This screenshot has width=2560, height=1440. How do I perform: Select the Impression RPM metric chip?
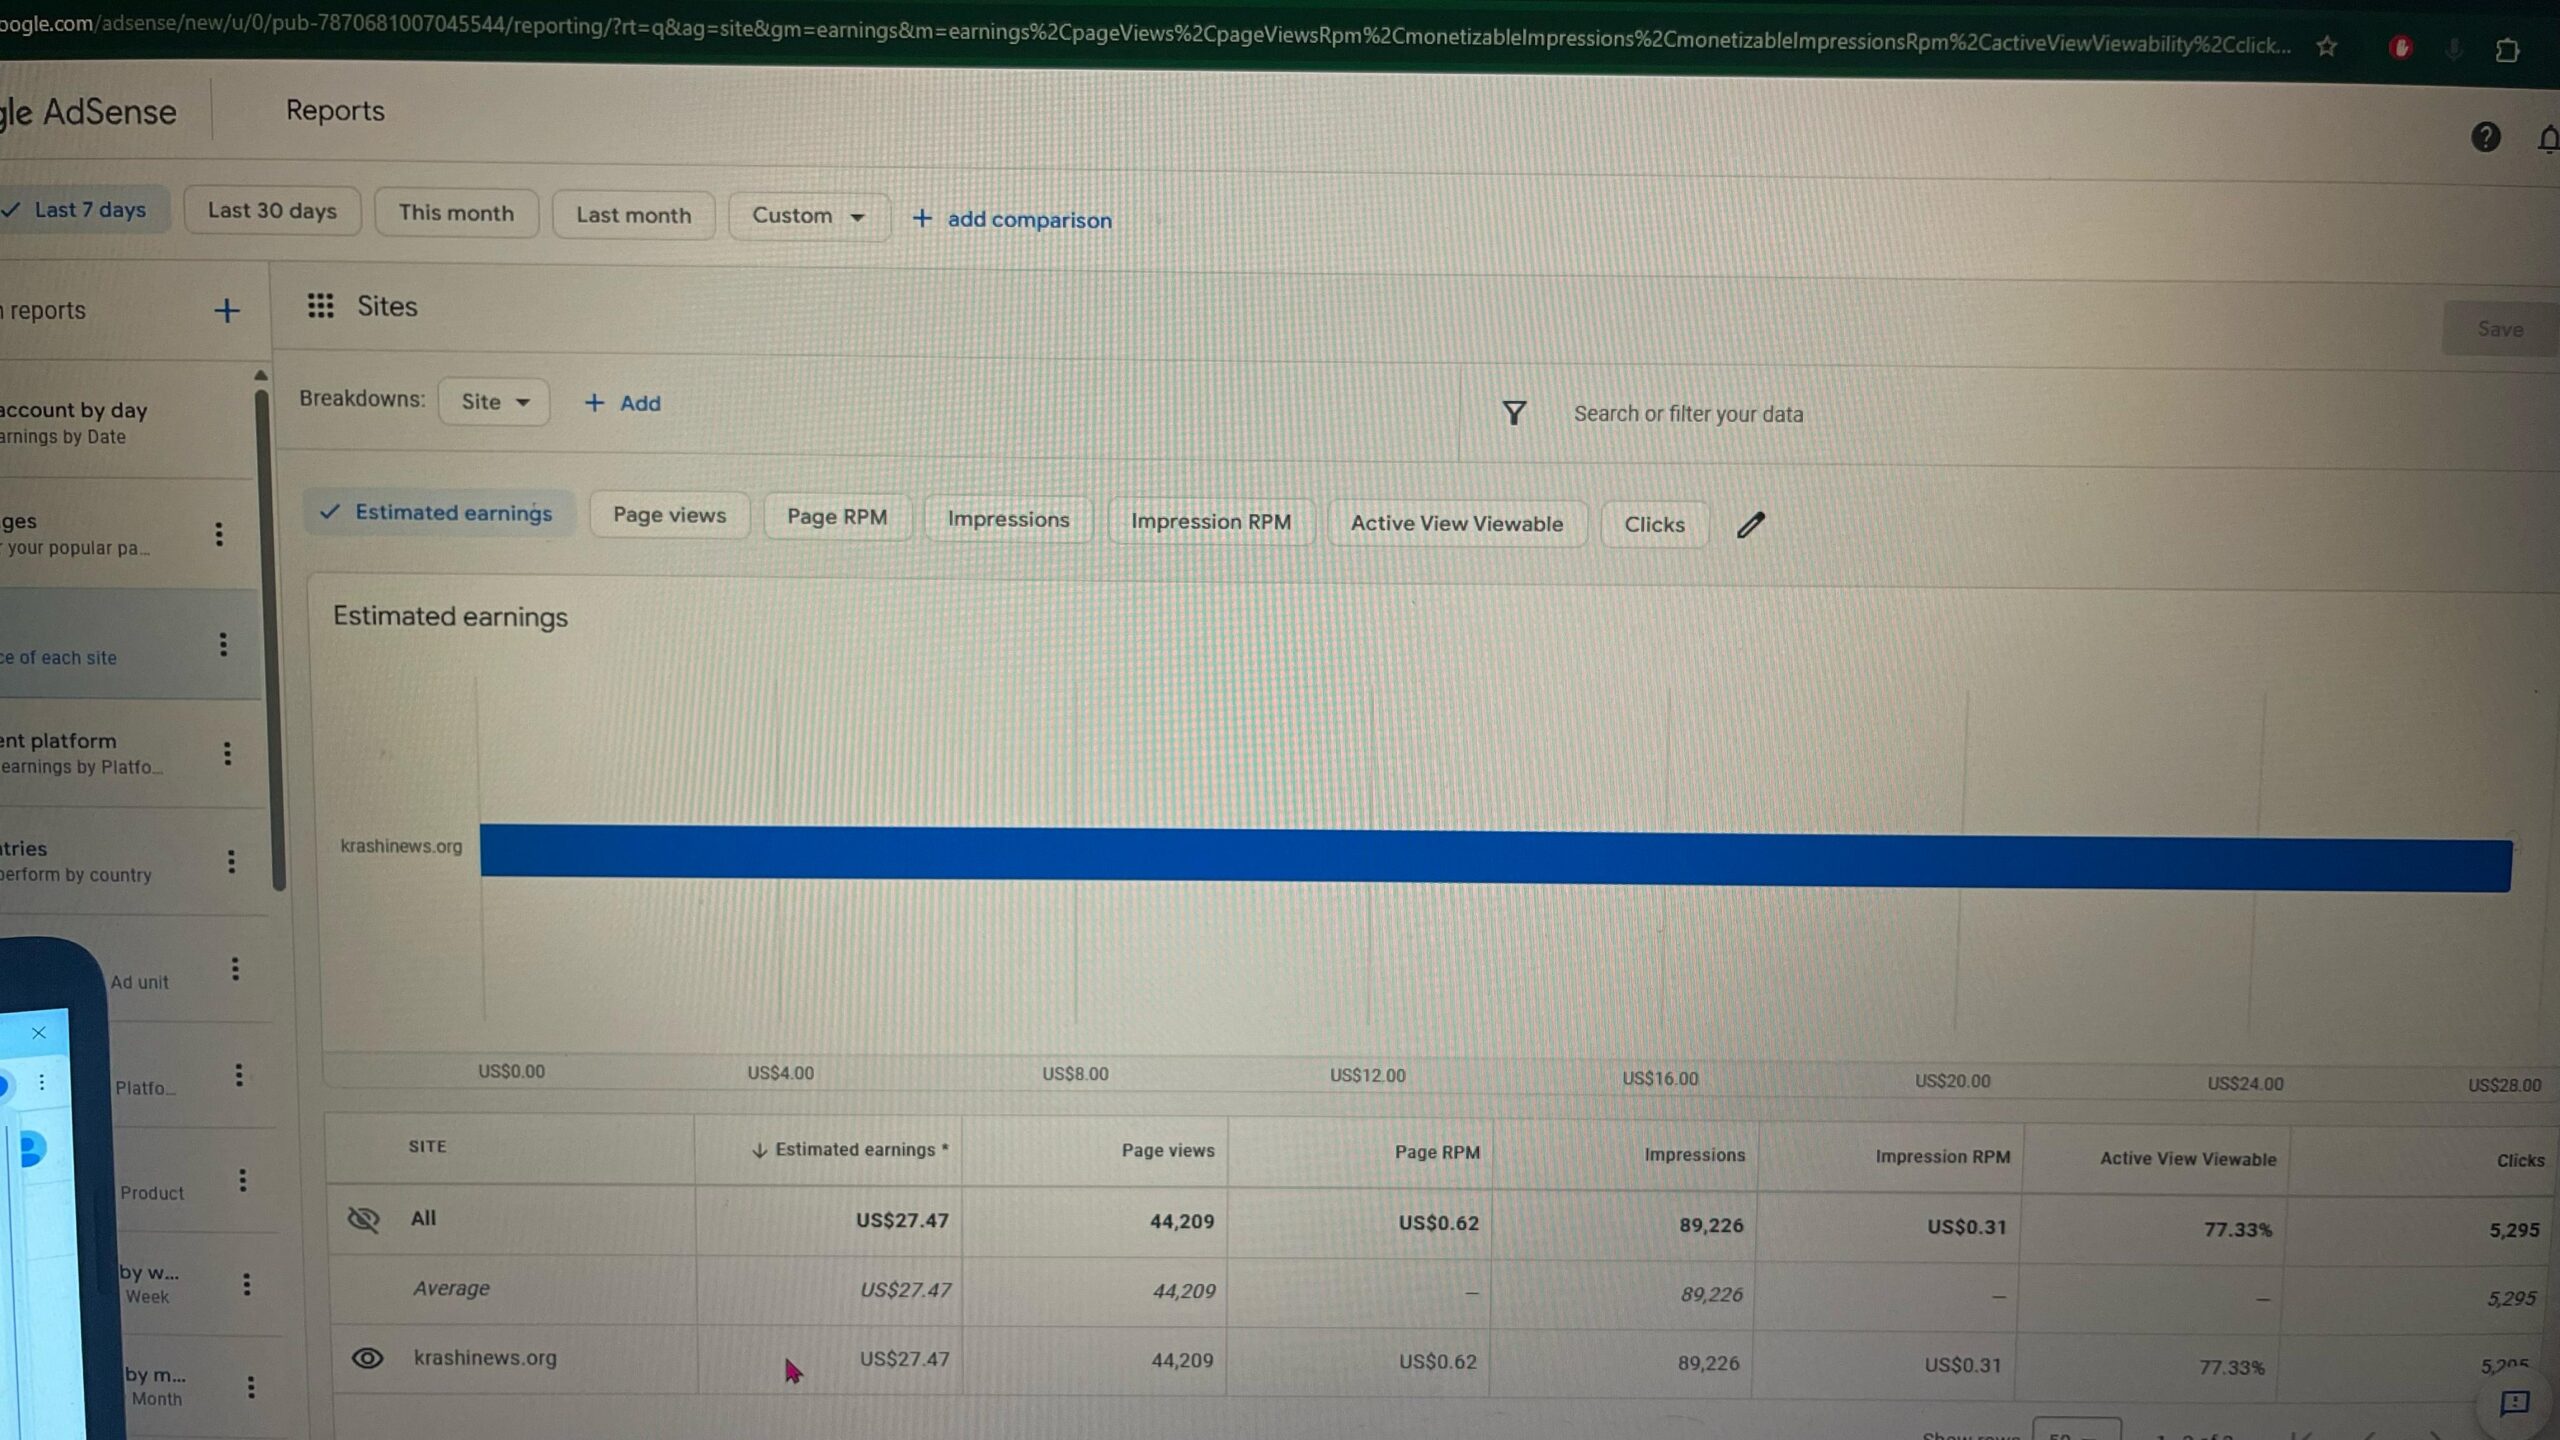click(x=1211, y=521)
